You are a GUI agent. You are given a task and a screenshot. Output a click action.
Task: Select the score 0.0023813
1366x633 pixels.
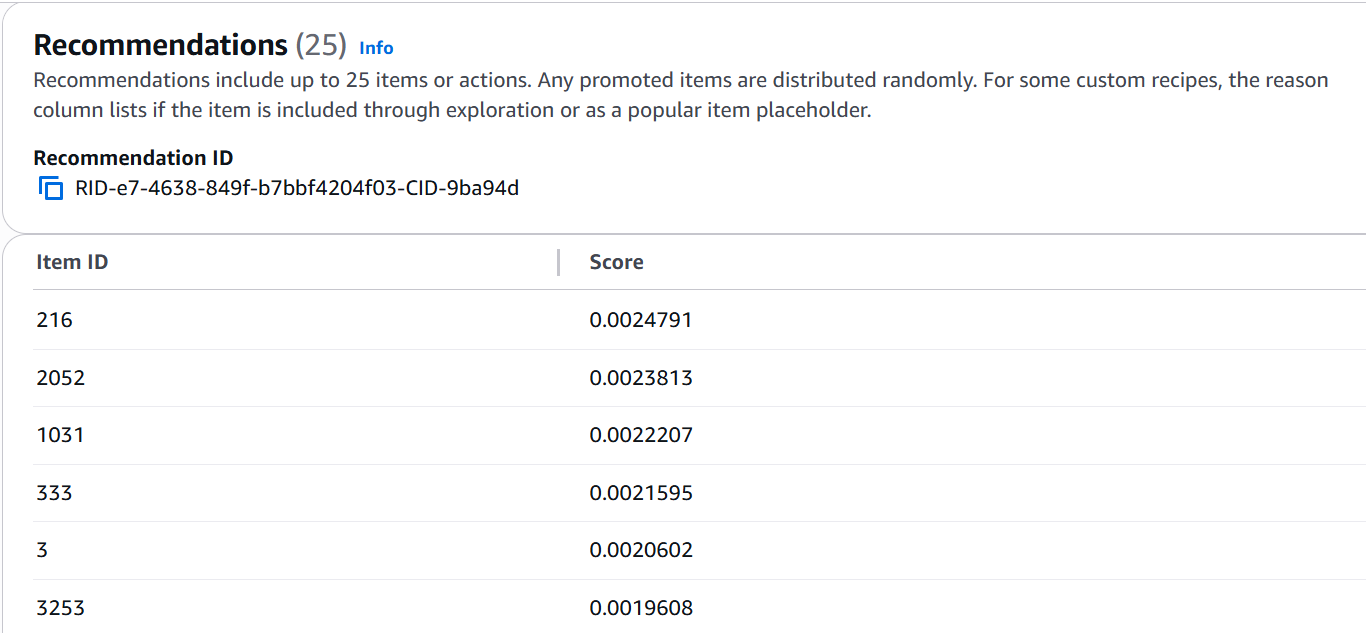click(x=640, y=378)
